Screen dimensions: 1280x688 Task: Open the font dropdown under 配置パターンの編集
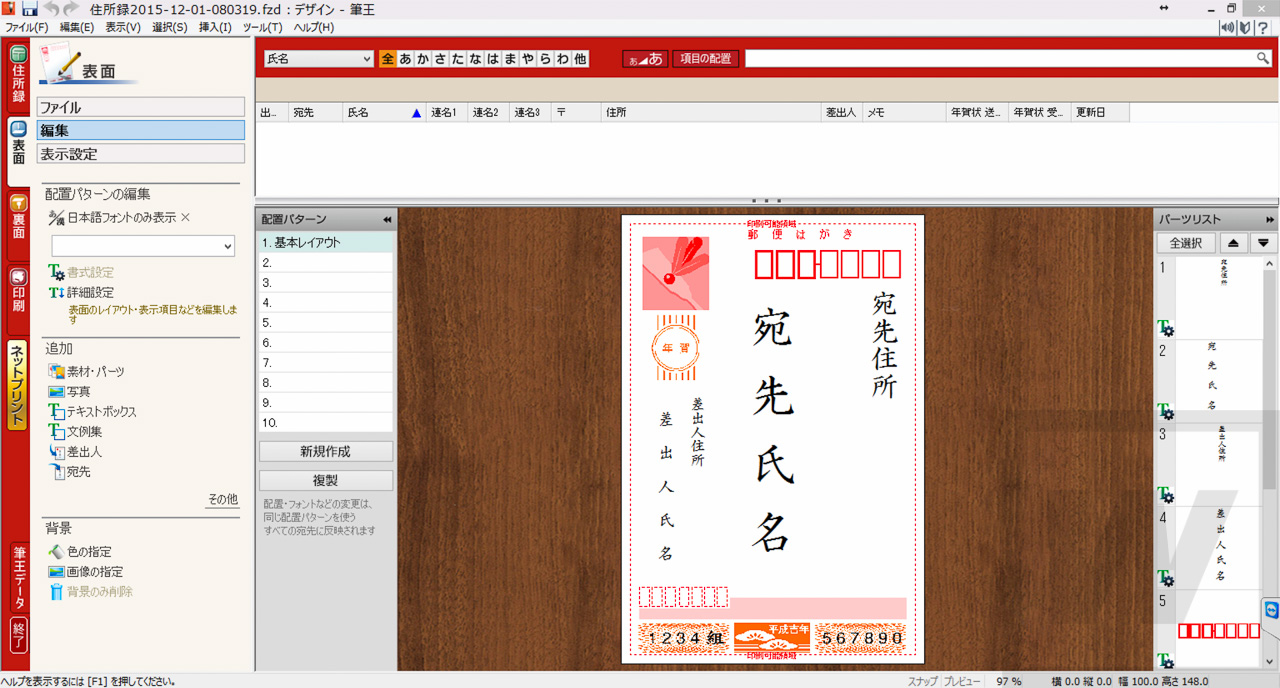143,246
